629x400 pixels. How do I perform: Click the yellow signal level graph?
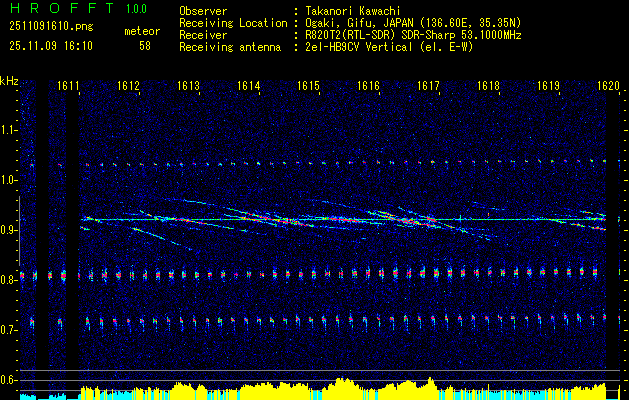[x=340, y=388]
